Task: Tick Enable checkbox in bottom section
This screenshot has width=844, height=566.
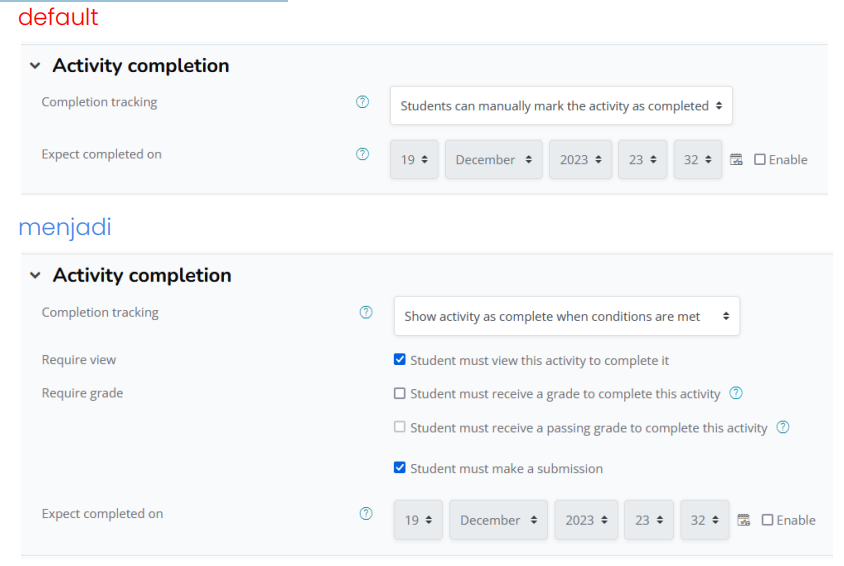Action: [767, 520]
